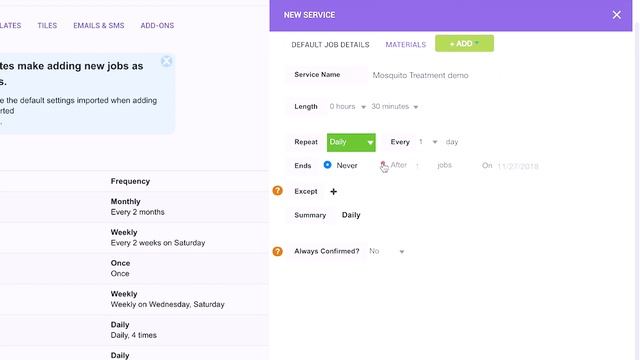Add an exception with the plus icon
The height and width of the screenshot is (360, 640).
pos(333,191)
